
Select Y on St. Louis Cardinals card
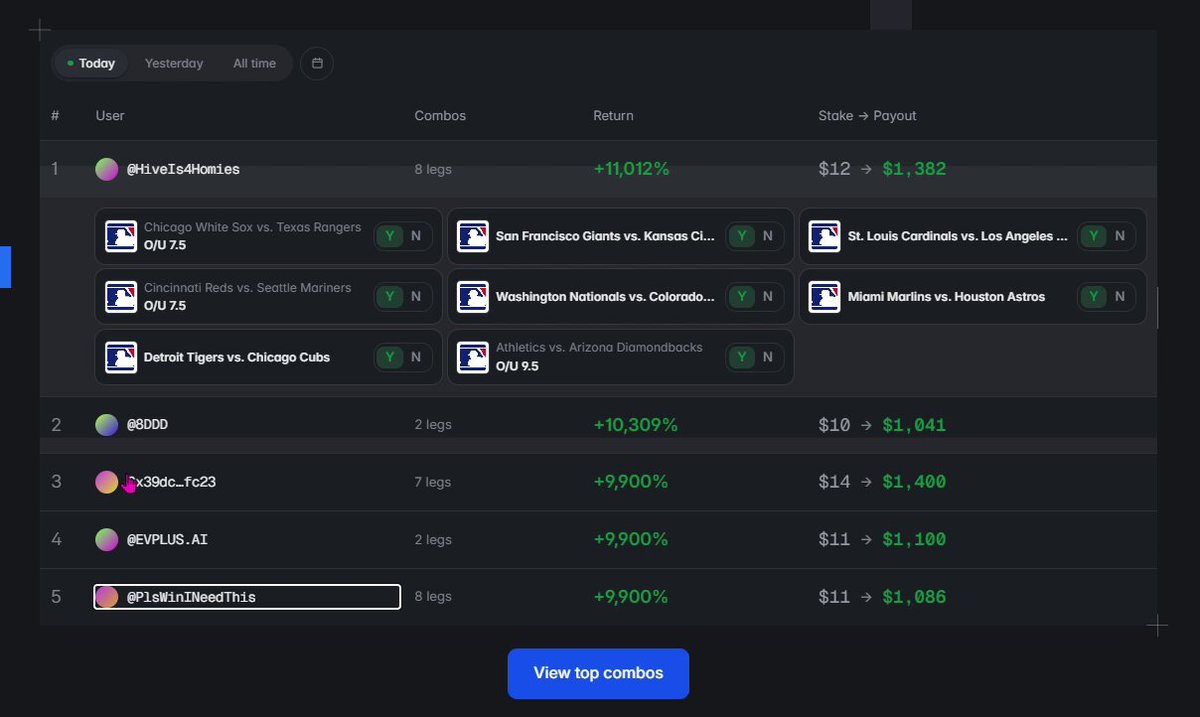[1094, 236]
